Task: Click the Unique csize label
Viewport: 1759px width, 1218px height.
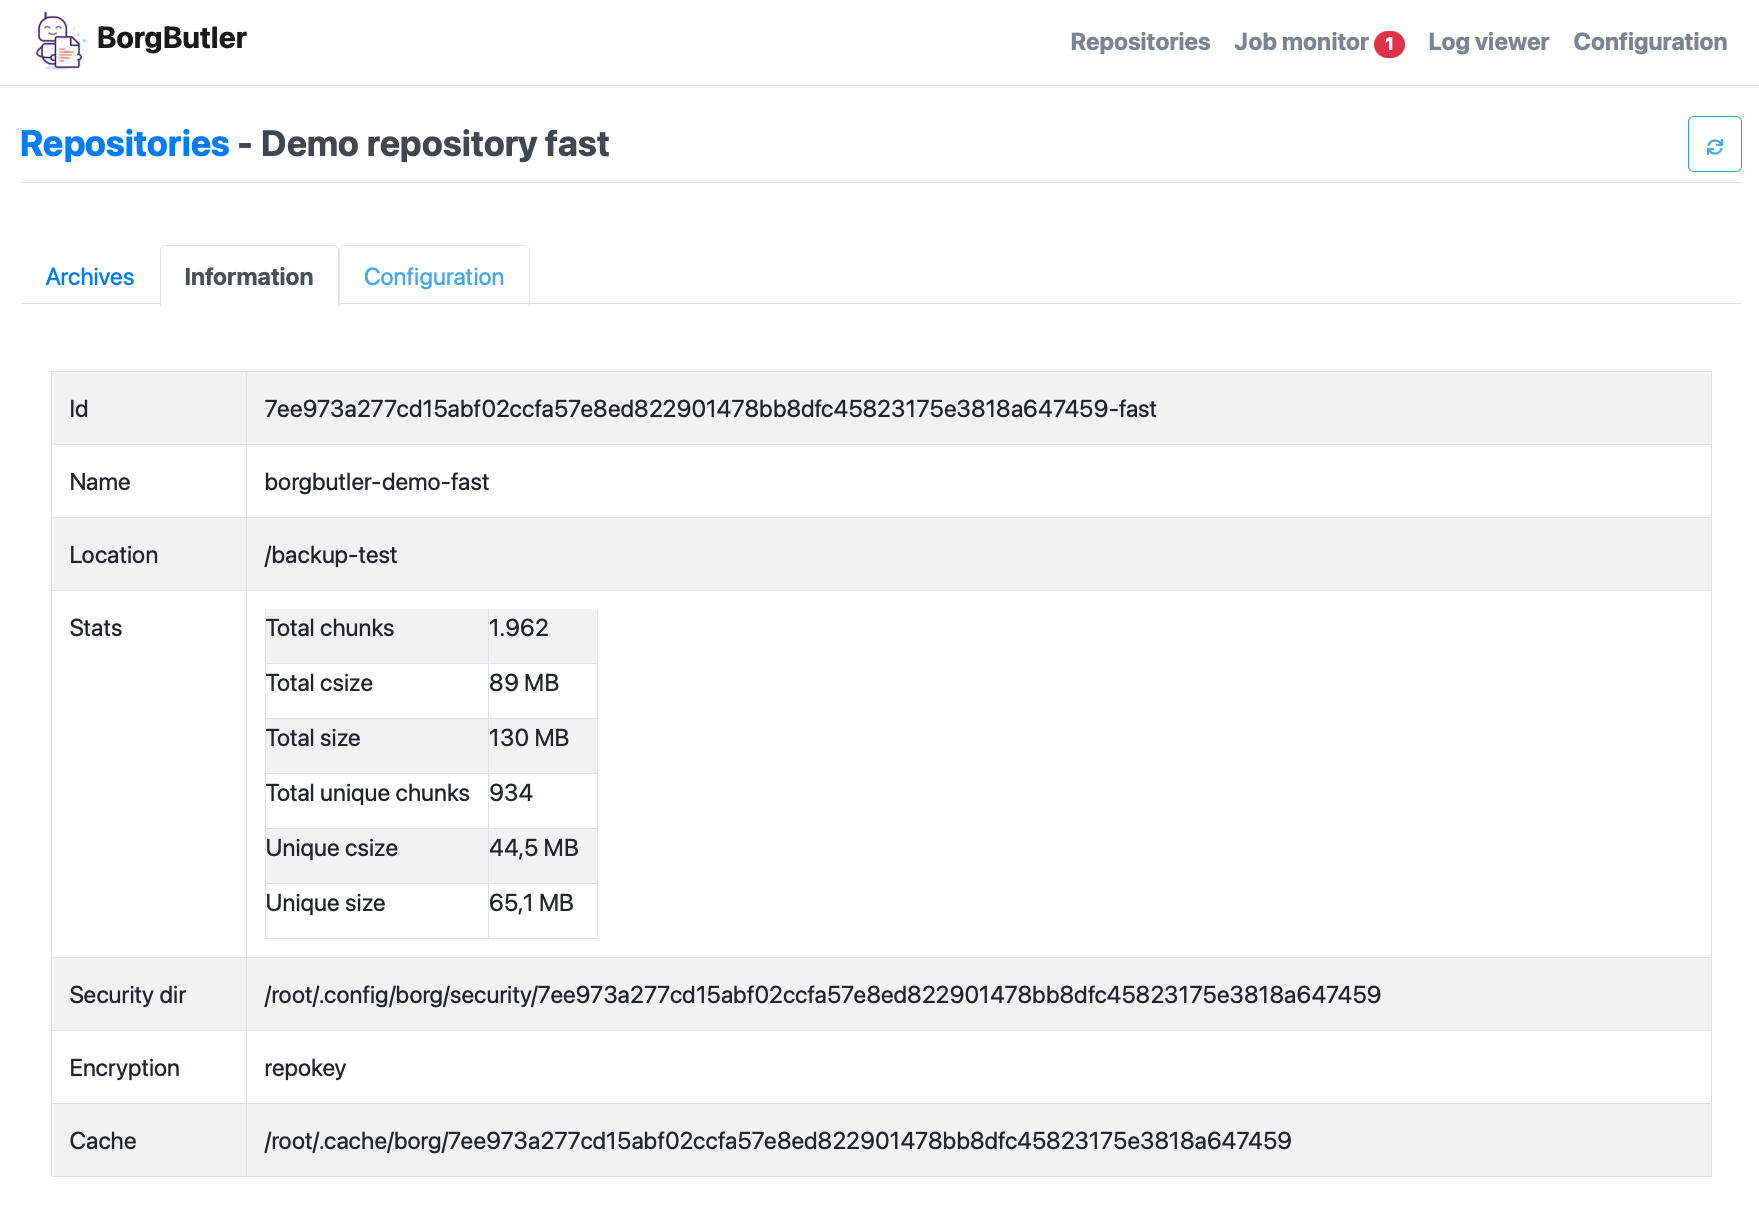Action: 332,848
